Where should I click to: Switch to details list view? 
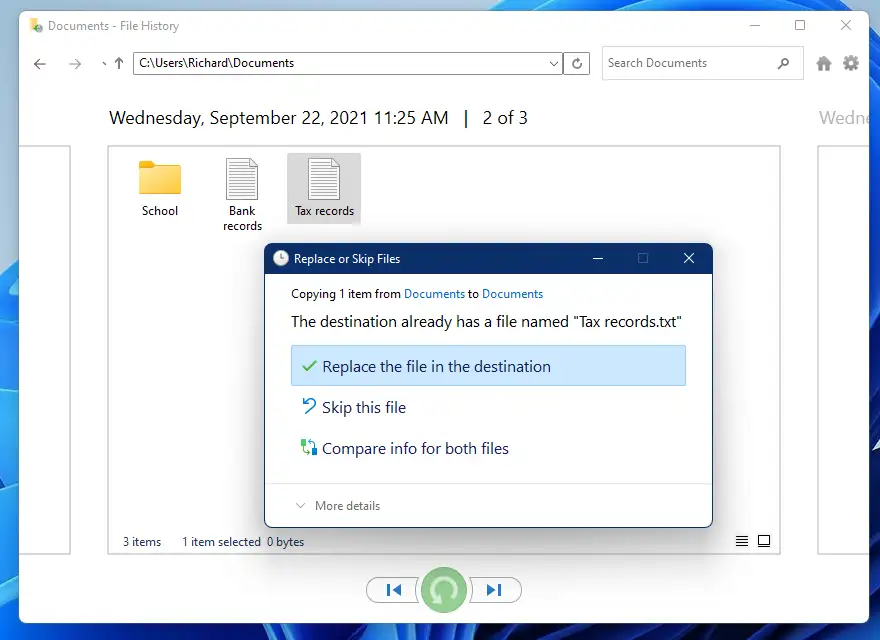tap(741, 541)
